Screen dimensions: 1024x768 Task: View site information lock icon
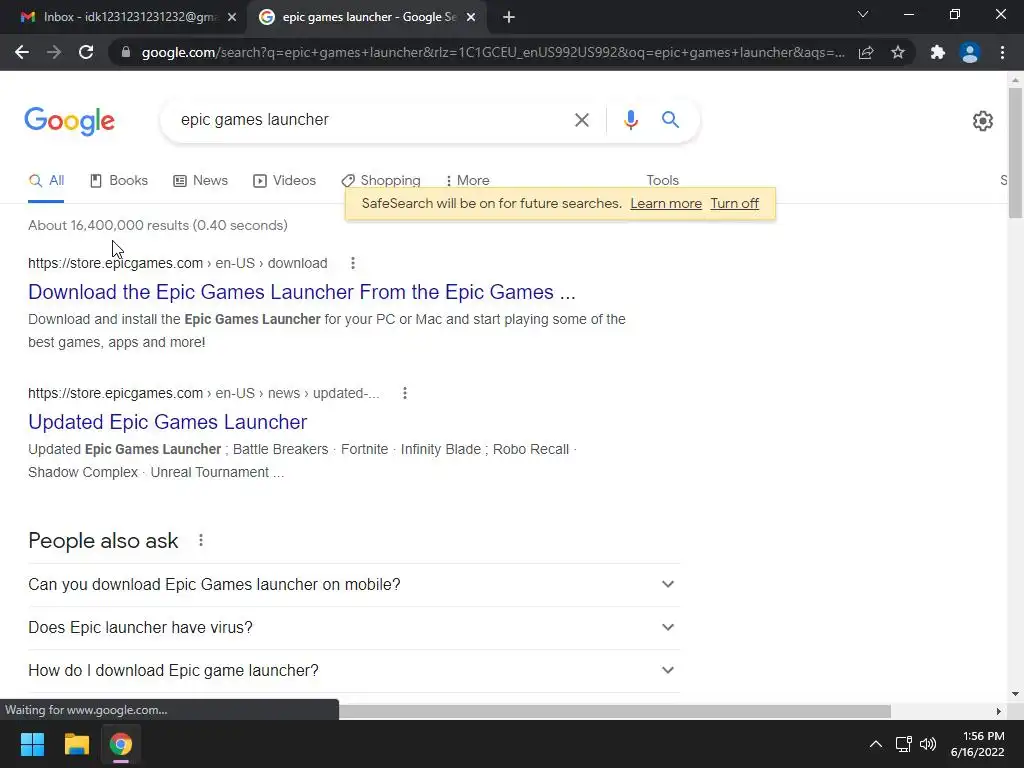click(x=126, y=52)
